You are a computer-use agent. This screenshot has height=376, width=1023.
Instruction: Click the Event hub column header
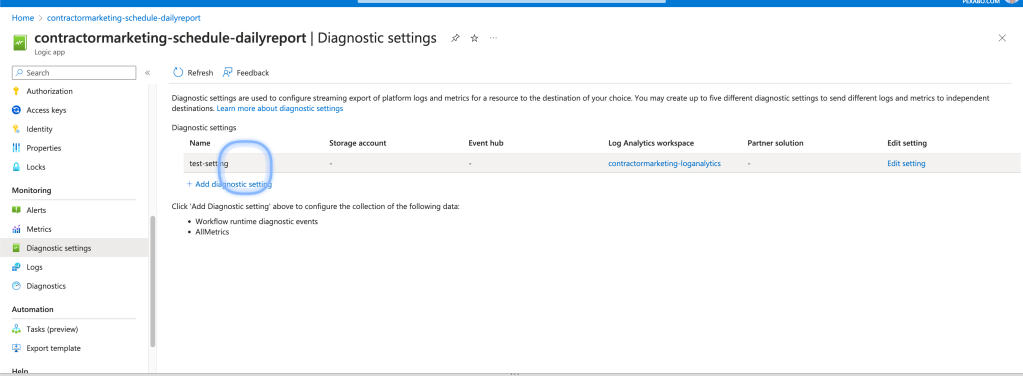pos(486,143)
